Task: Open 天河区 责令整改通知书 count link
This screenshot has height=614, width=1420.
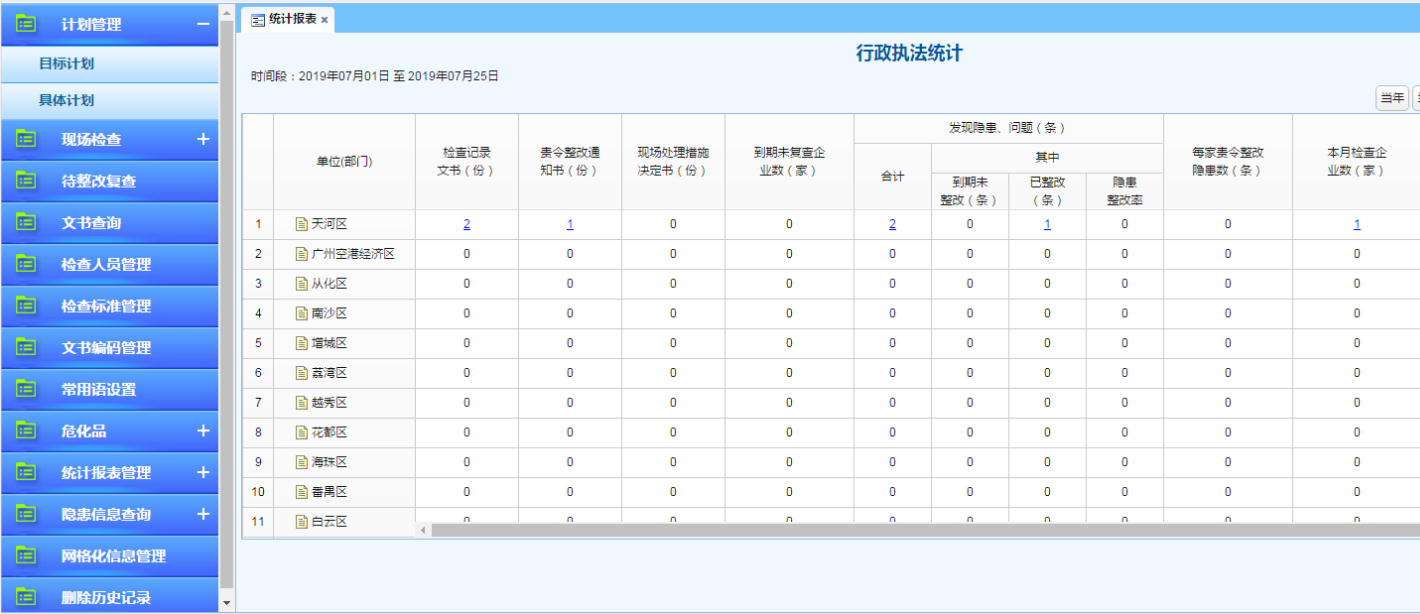Action: (570, 224)
